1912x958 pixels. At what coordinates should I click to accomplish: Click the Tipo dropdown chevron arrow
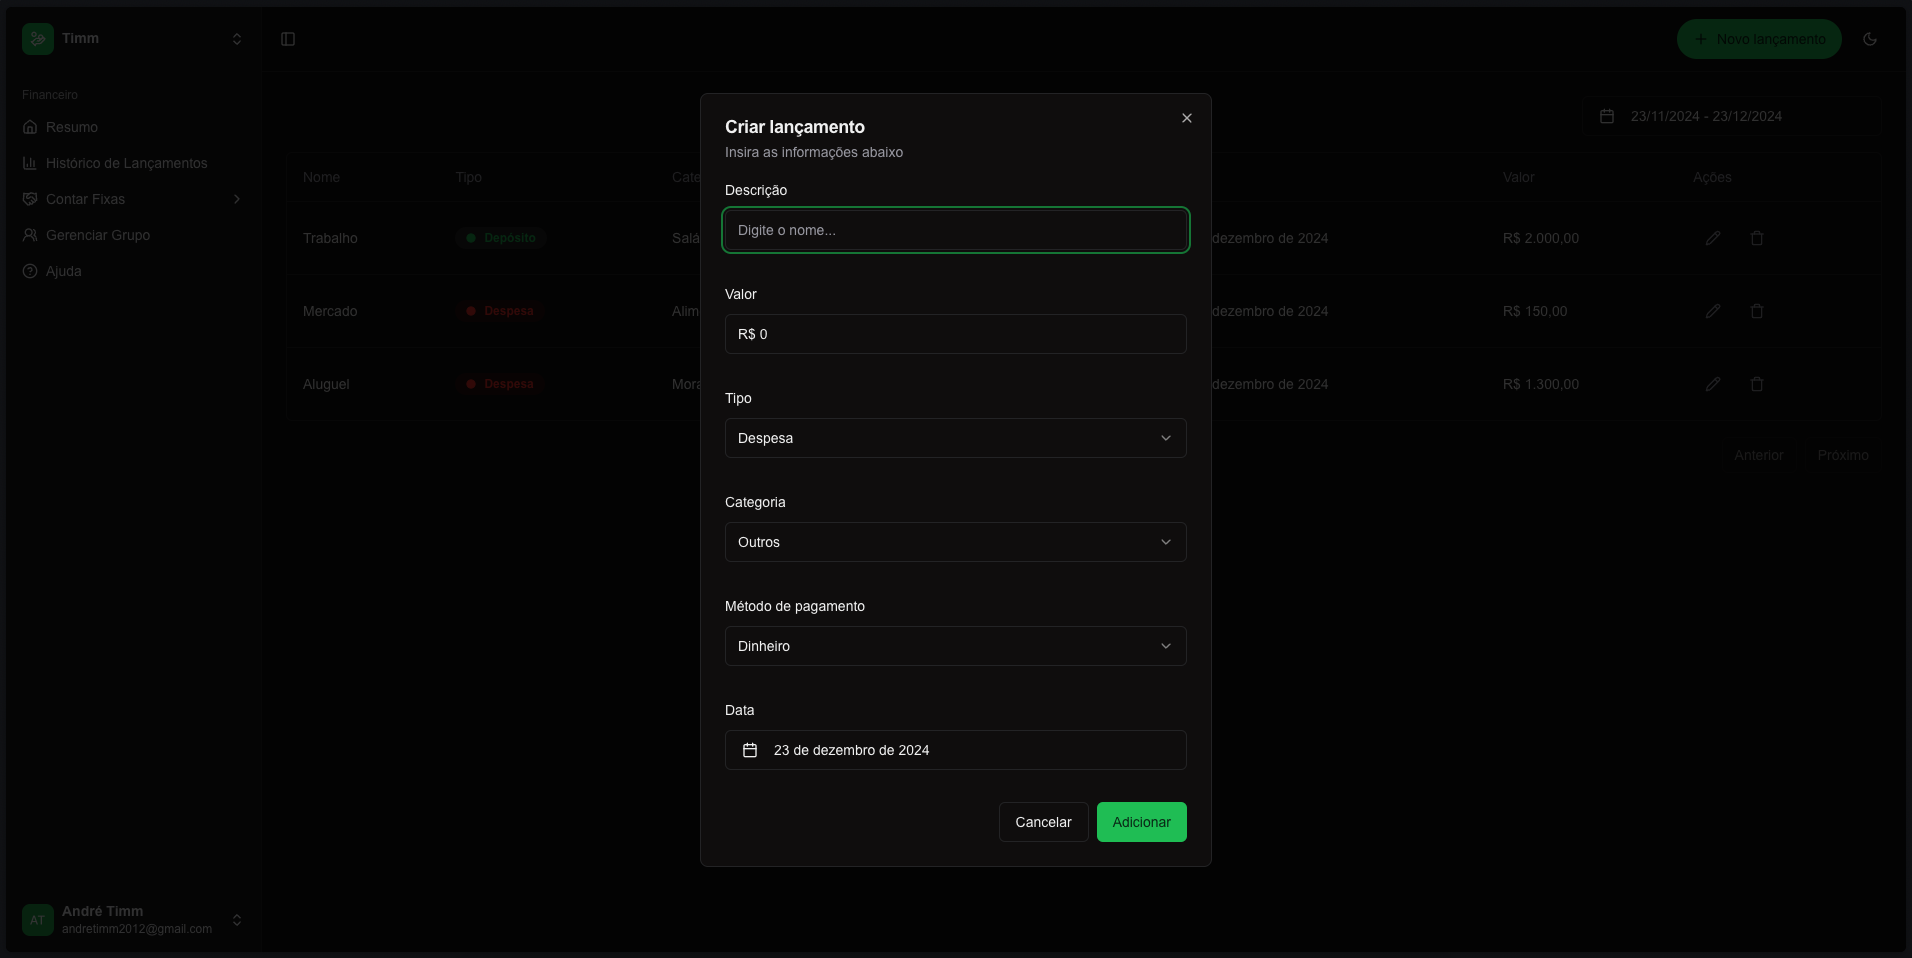pyautogui.click(x=1166, y=438)
